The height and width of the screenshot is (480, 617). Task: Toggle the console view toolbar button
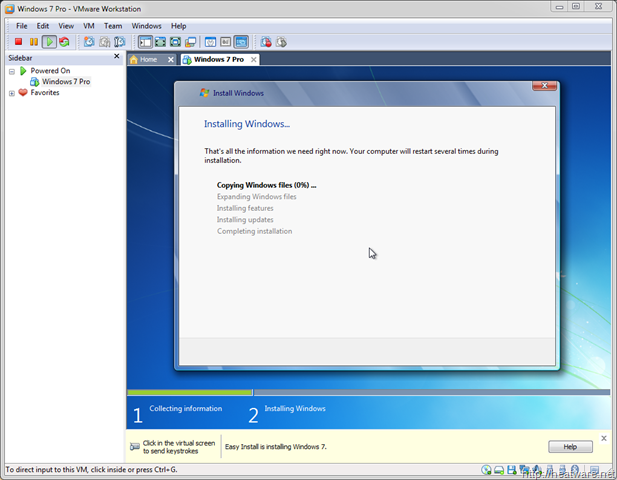[240, 42]
